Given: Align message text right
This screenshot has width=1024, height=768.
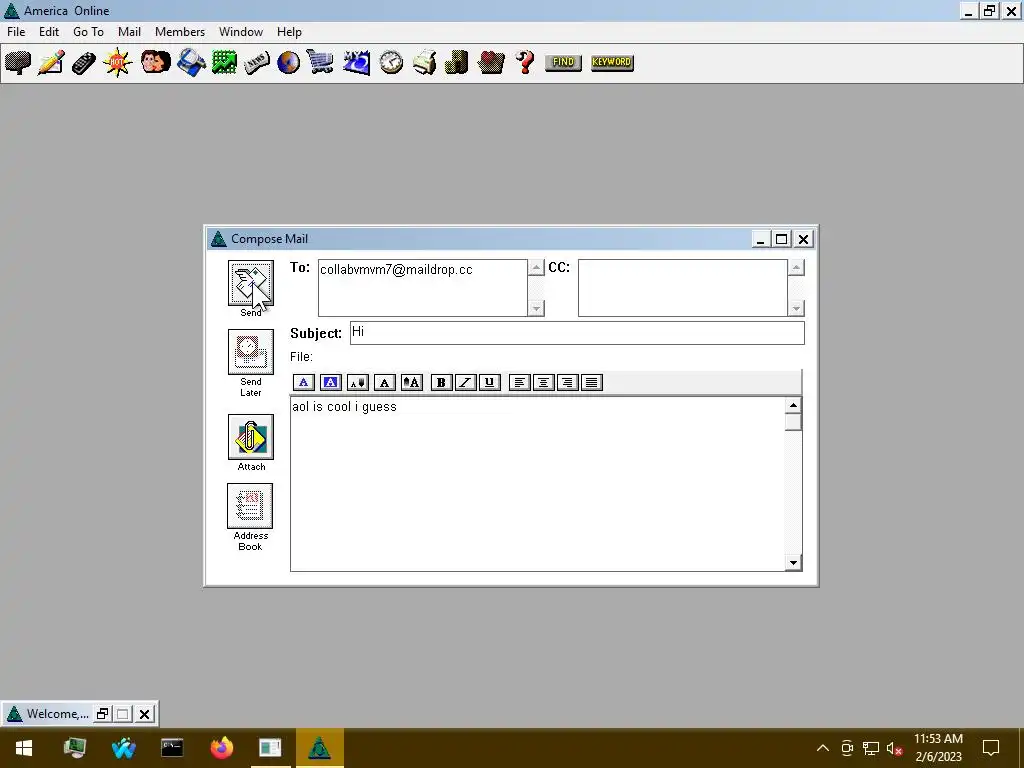Looking at the screenshot, I should [568, 383].
